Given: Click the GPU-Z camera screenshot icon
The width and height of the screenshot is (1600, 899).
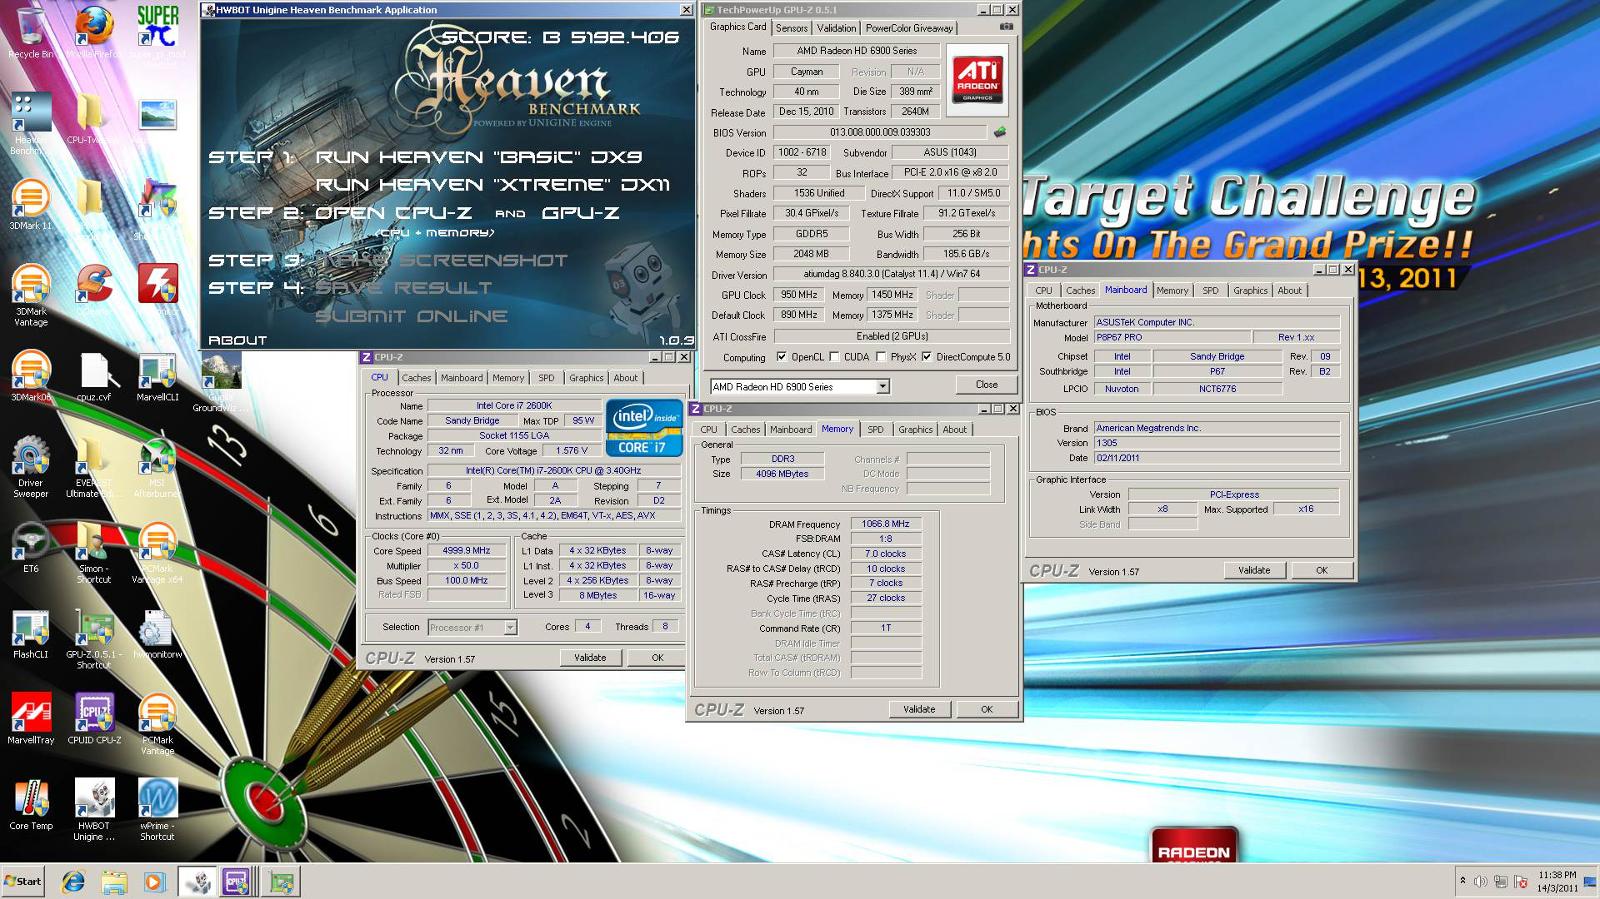Looking at the screenshot, I should click(1006, 27).
